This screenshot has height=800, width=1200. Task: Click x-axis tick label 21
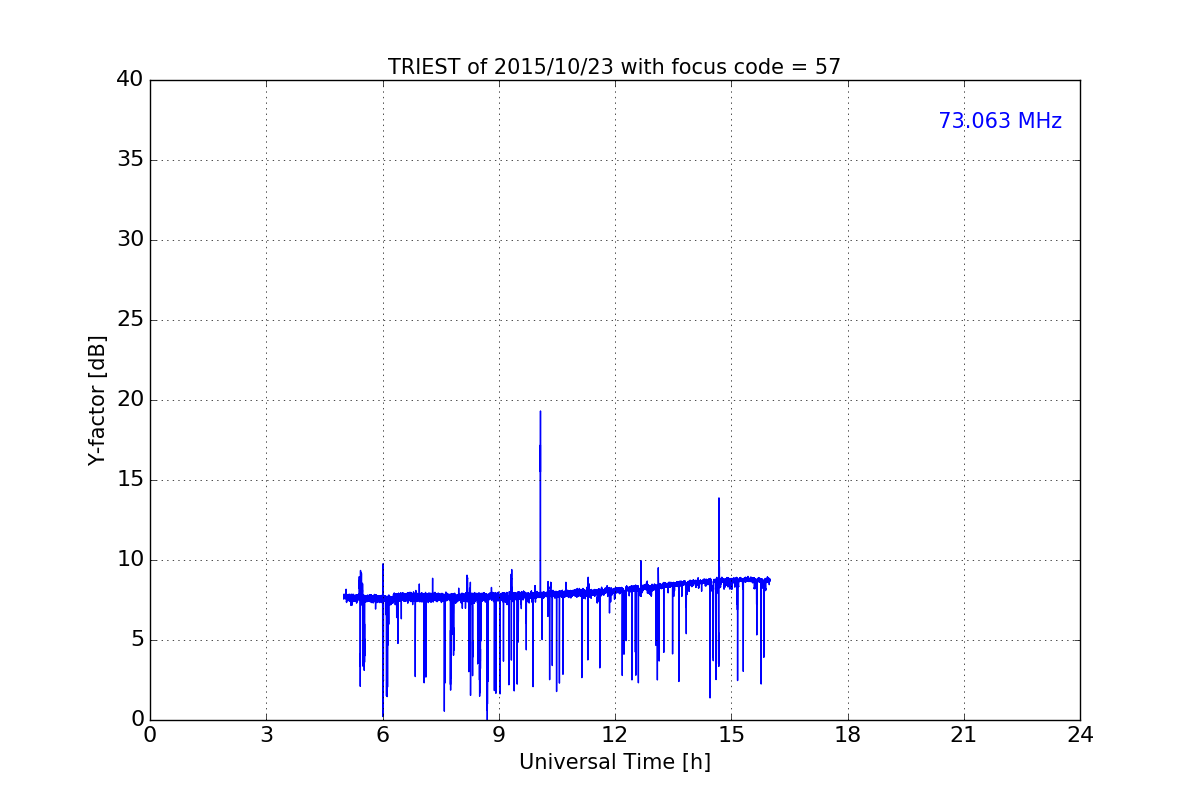point(964,735)
